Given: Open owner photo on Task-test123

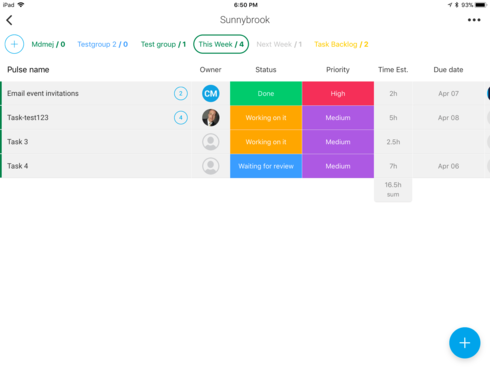Looking at the screenshot, I should pos(211,118).
